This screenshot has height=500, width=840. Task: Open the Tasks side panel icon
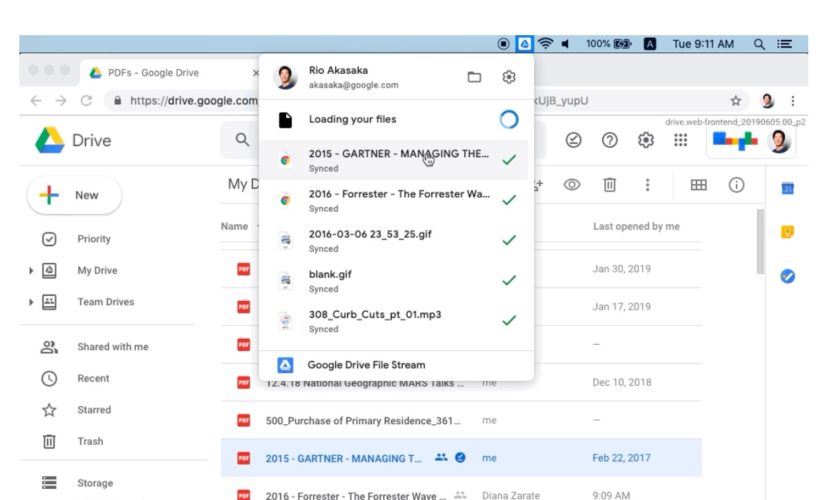(x=788, y=276)
